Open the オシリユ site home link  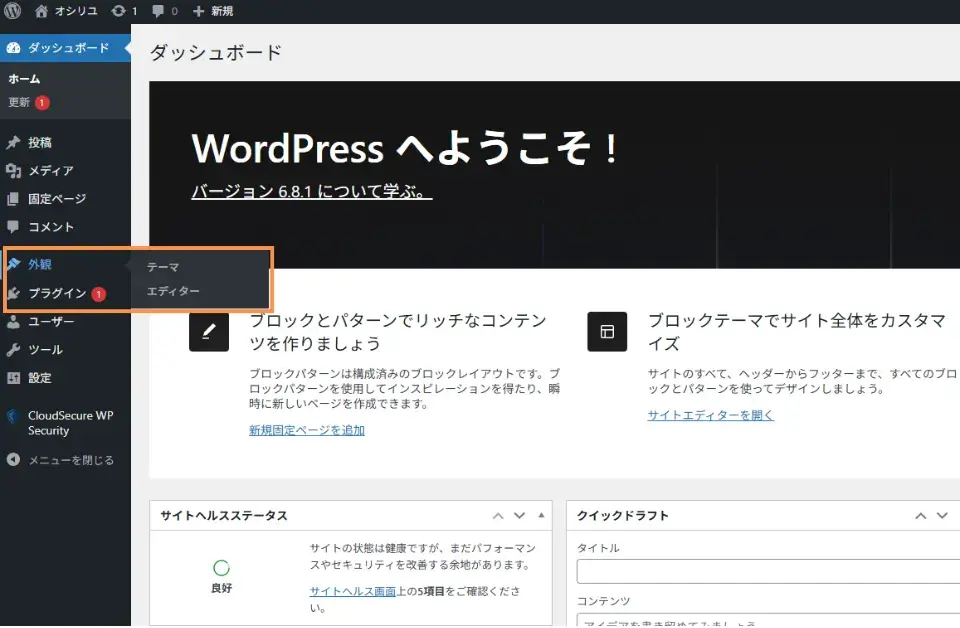[66, 10]
